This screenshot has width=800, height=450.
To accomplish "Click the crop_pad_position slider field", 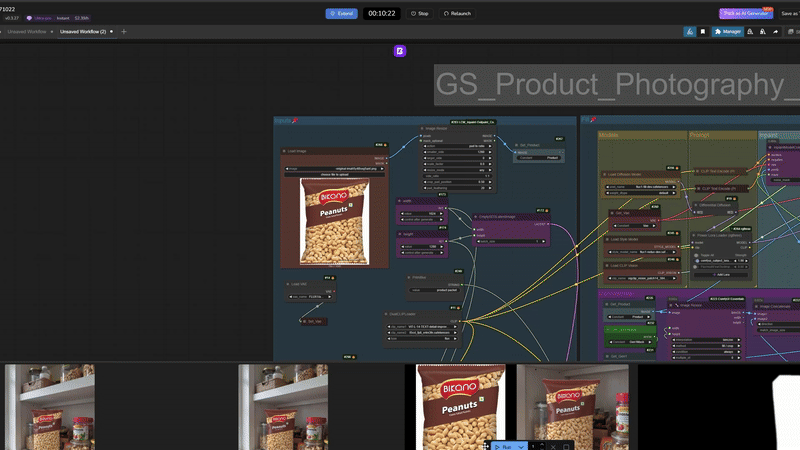I will pos(457,182).
